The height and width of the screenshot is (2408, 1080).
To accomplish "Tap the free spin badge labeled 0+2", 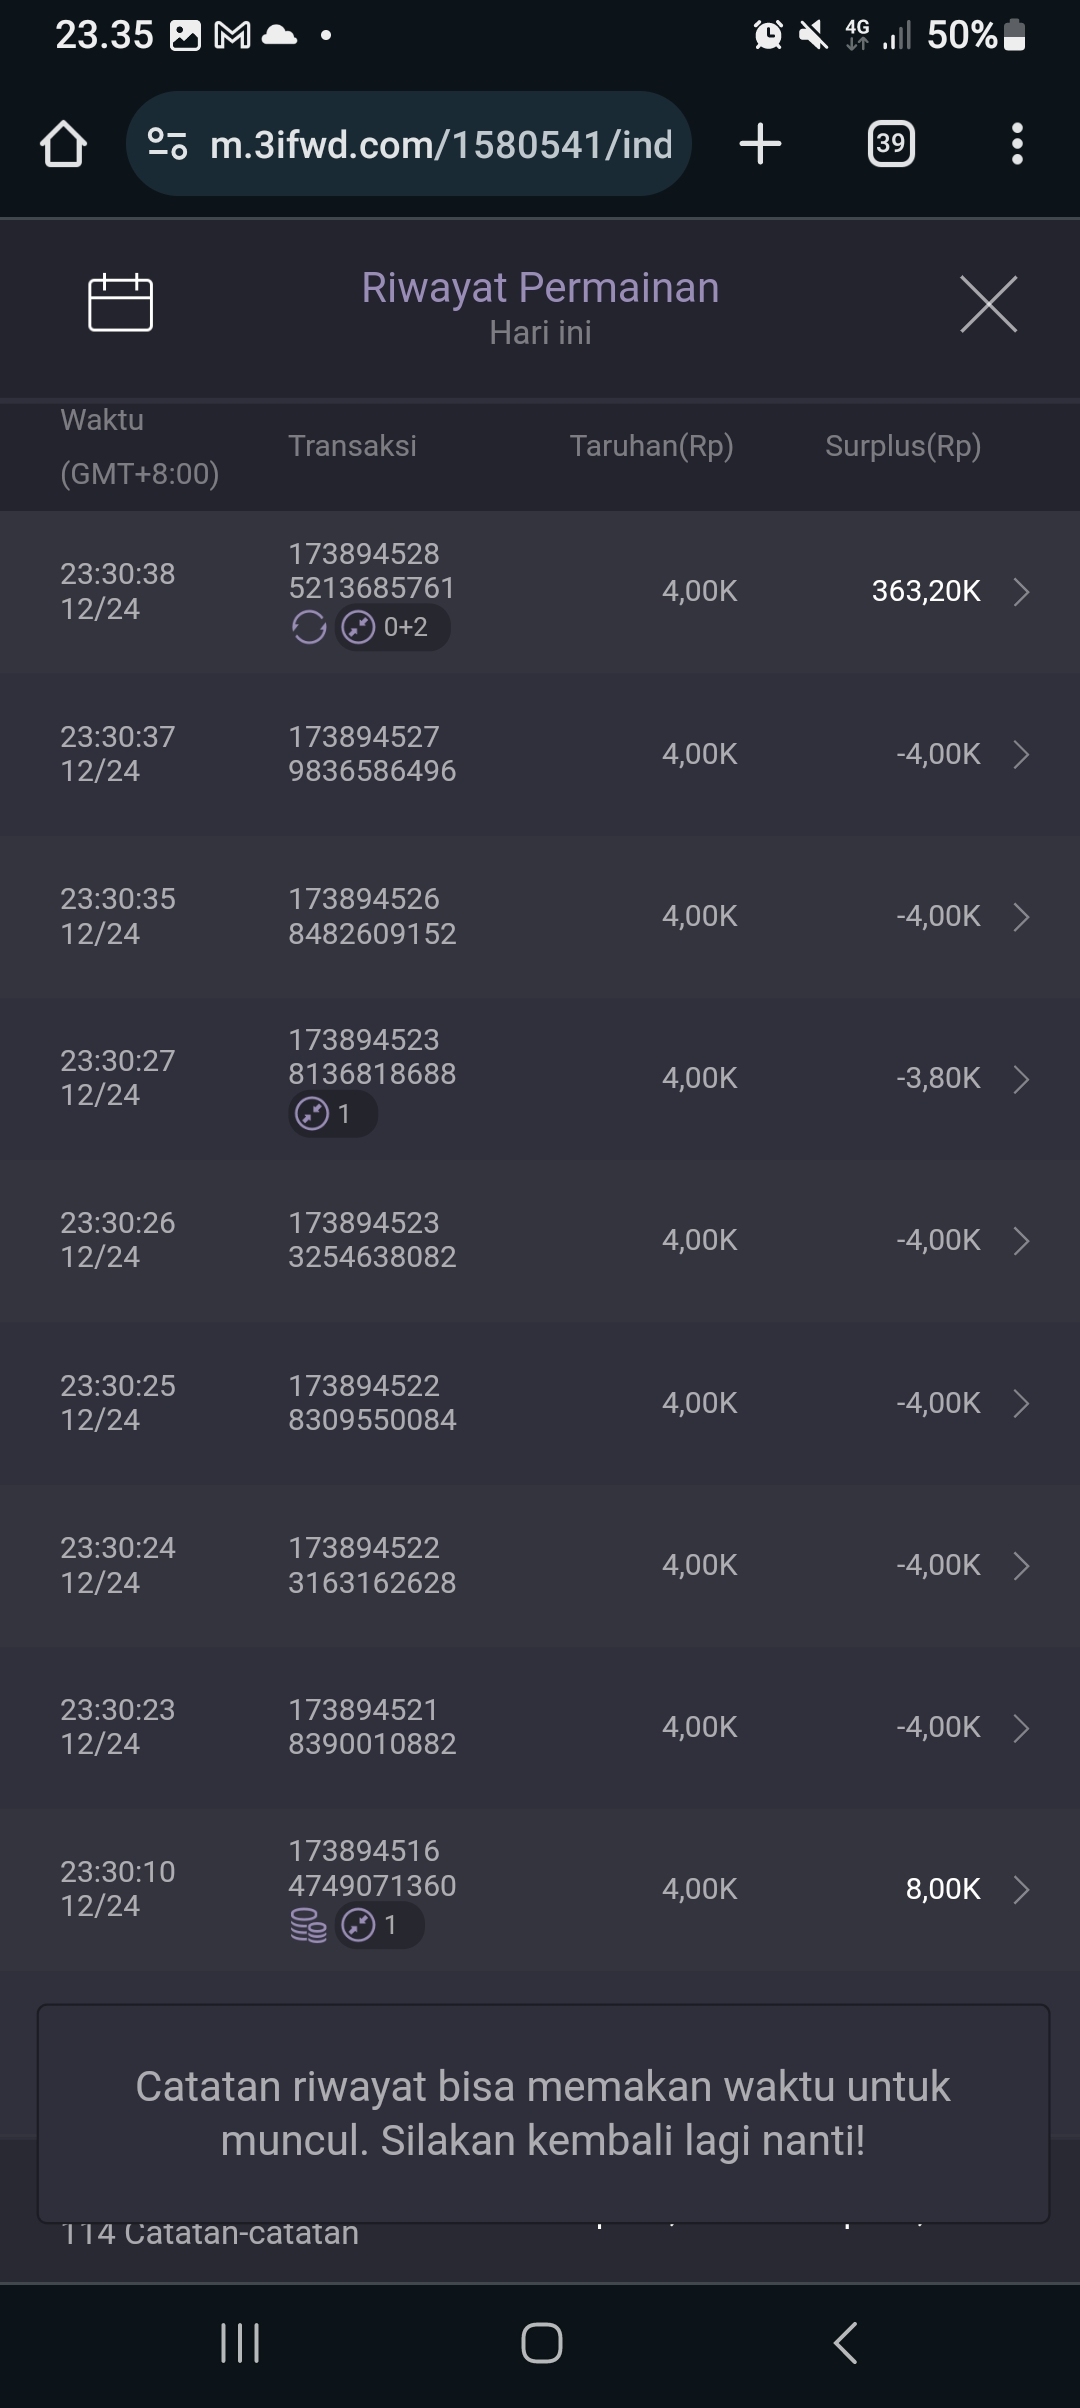I will [392, 628].
